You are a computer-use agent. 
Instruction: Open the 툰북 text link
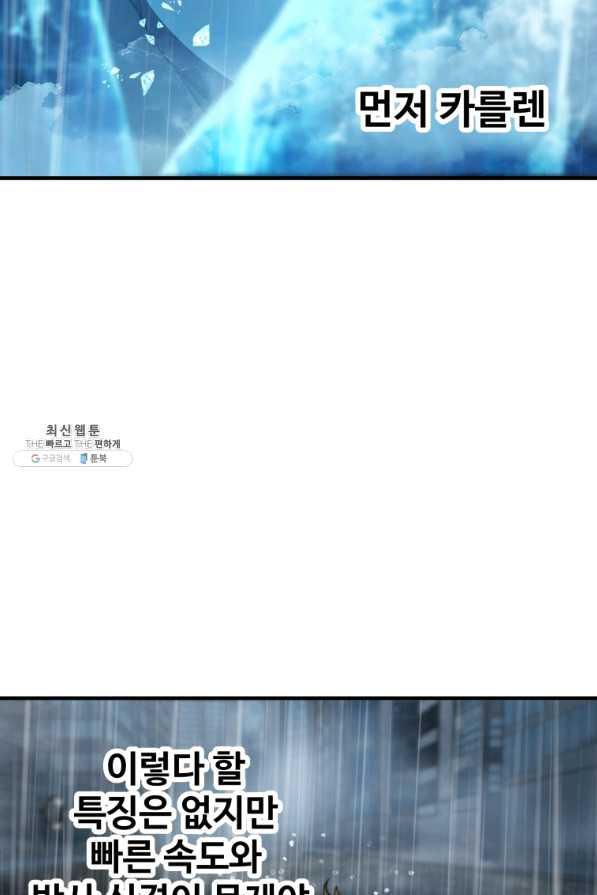98,458
